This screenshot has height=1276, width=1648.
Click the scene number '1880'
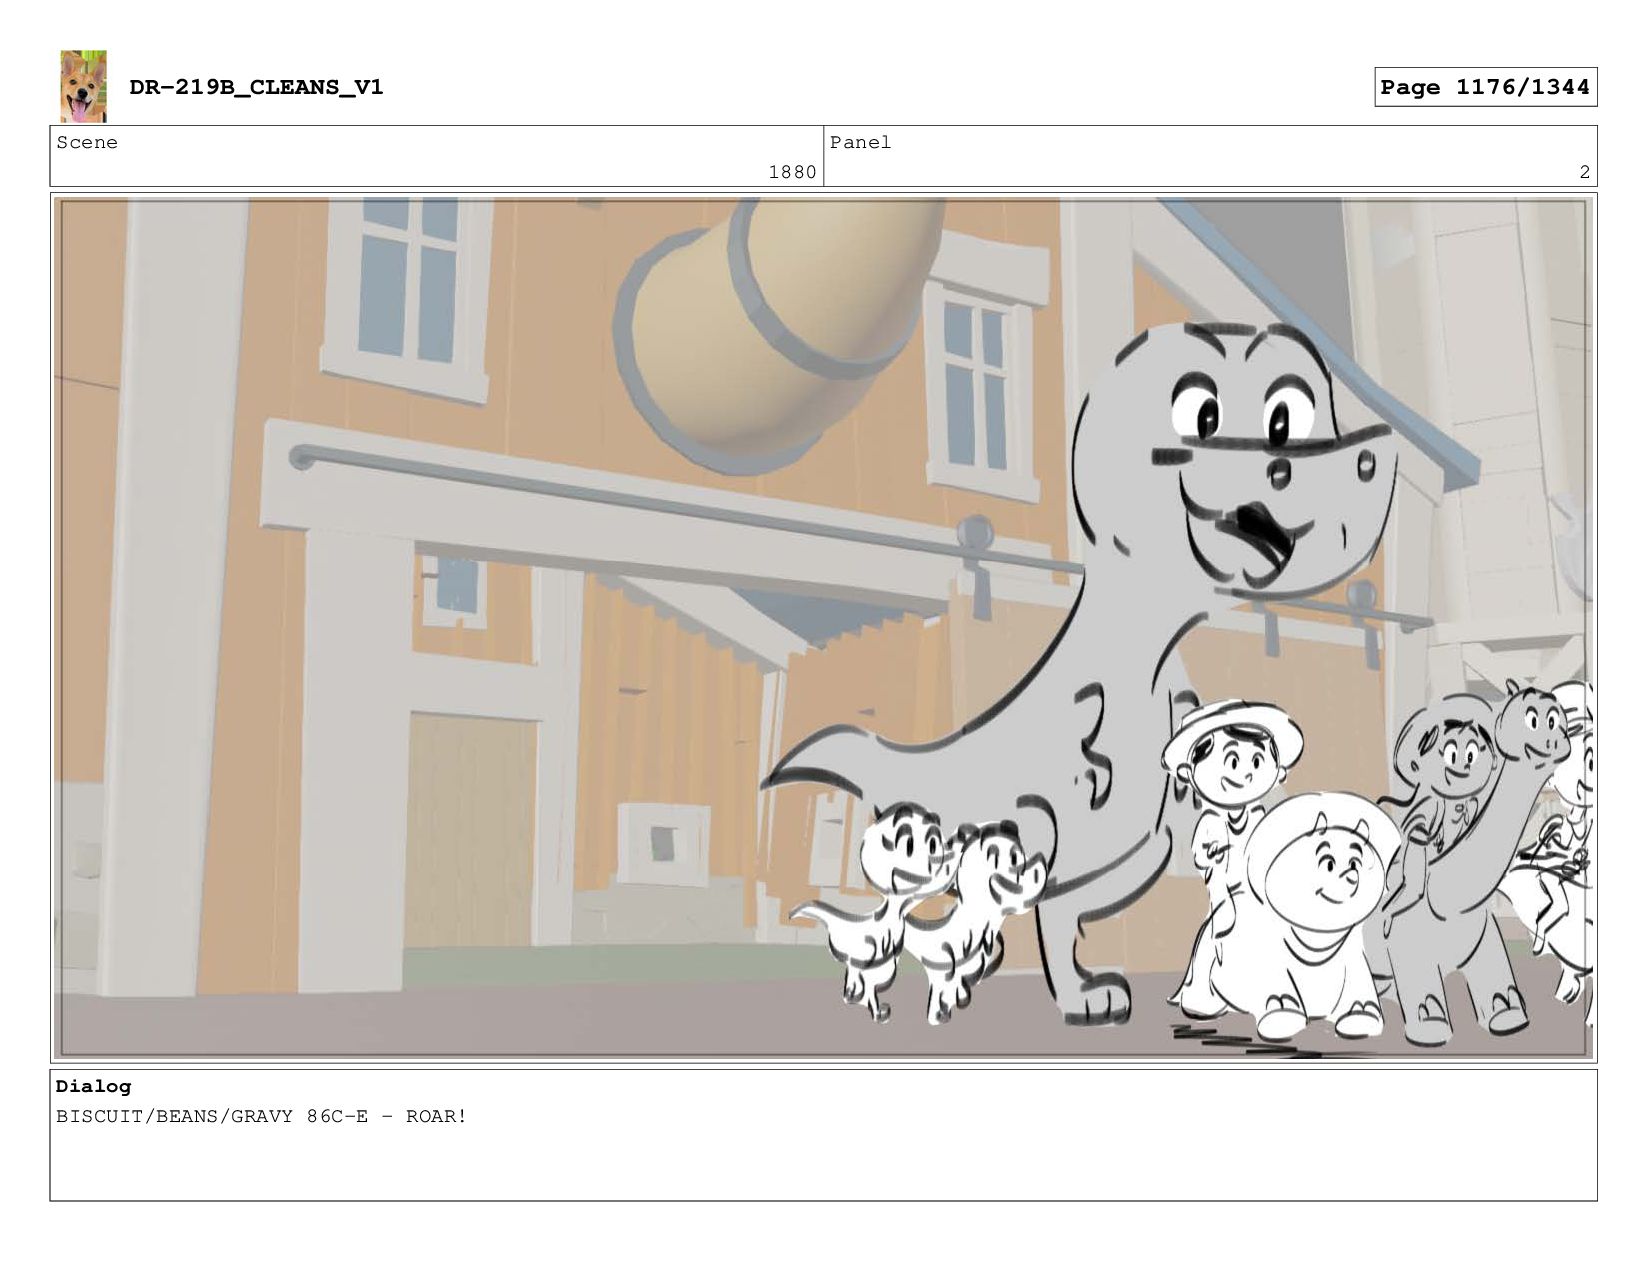pos(792,172)
